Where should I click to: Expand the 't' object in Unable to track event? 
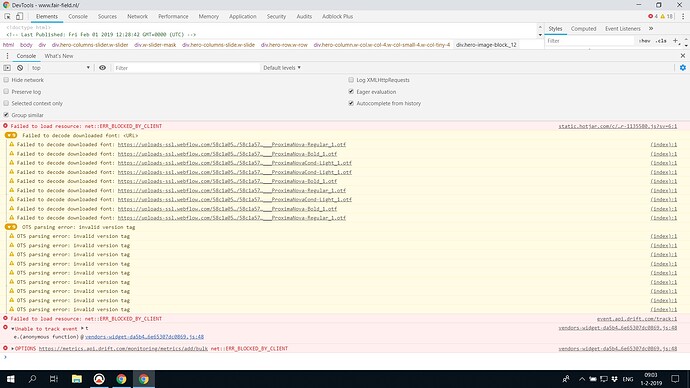[82, 328]
